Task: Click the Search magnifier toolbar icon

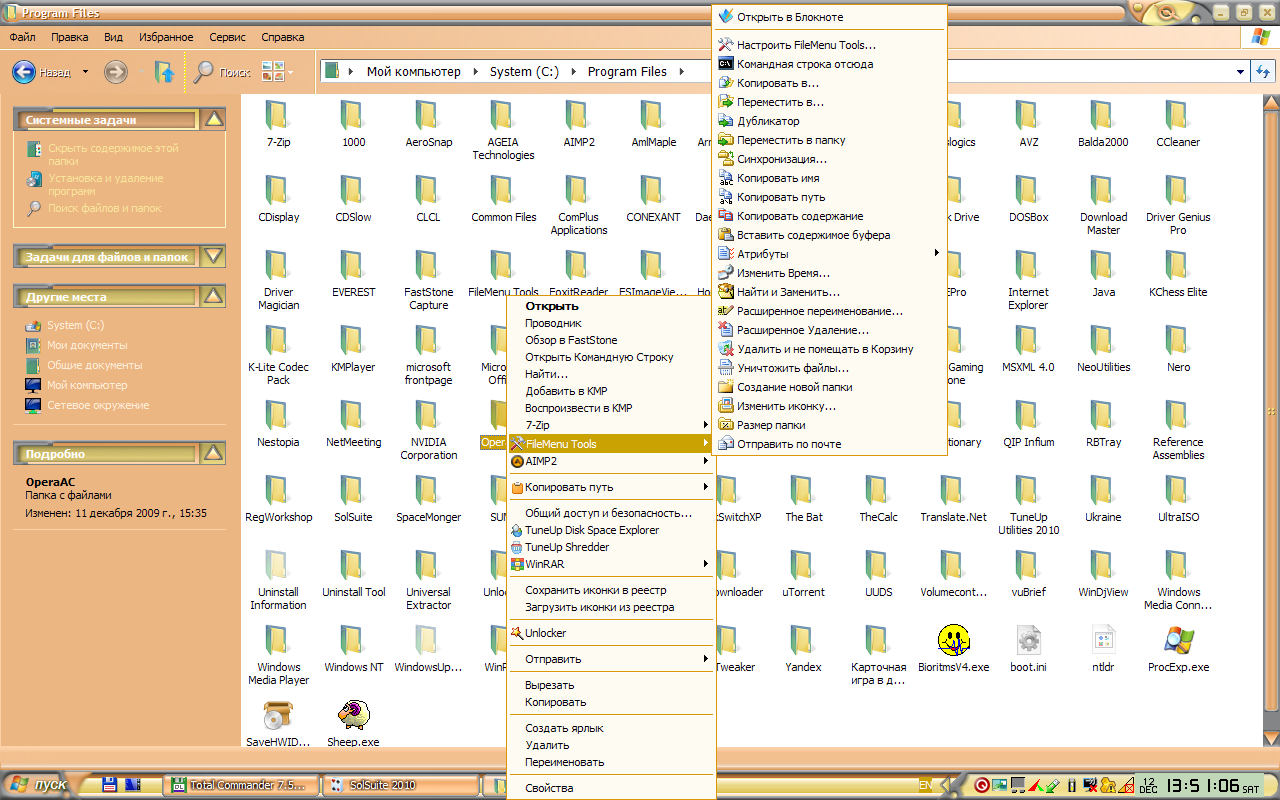Action: tap(204, 72)
